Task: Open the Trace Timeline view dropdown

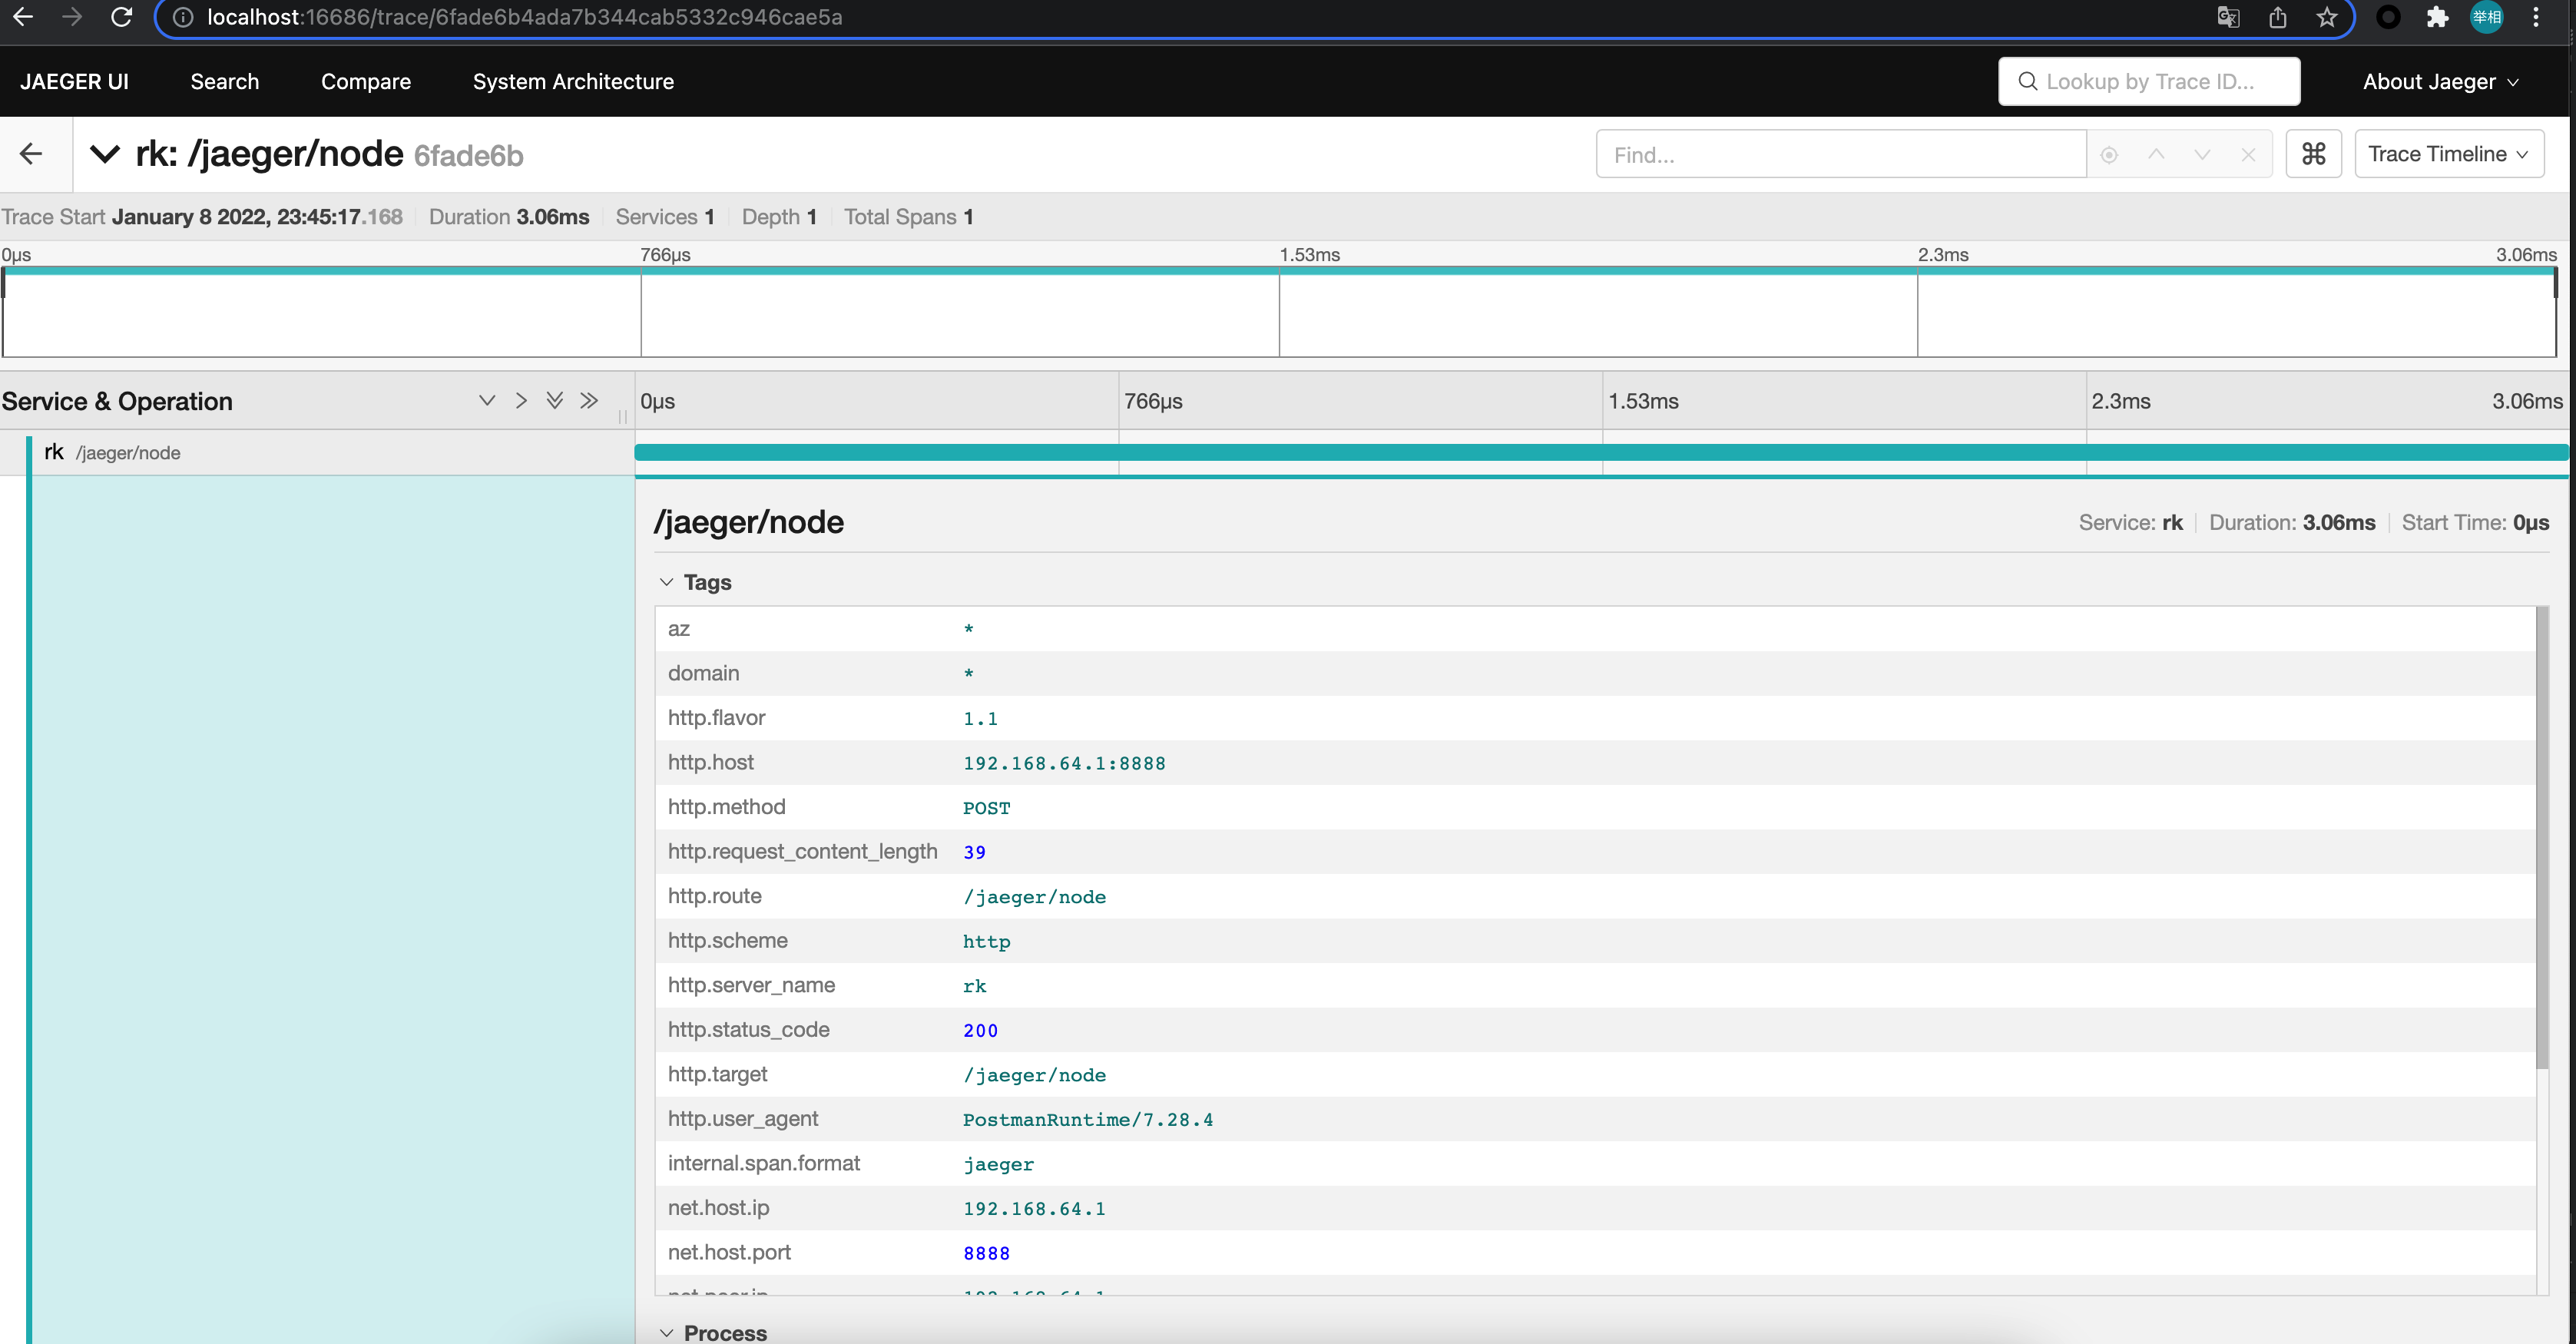Action: click(2449, 154)
